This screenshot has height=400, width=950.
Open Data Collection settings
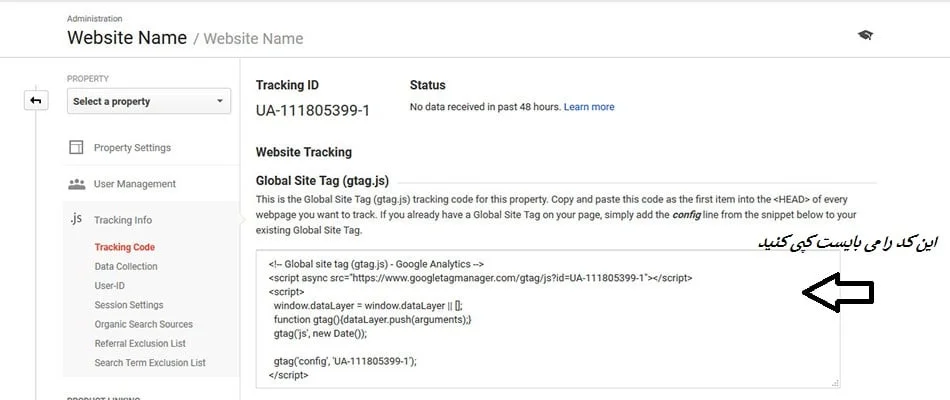126,266
